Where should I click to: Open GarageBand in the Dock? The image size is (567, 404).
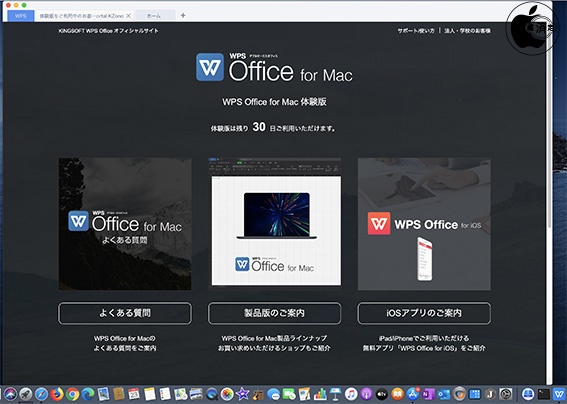click(x=258, y=394)
